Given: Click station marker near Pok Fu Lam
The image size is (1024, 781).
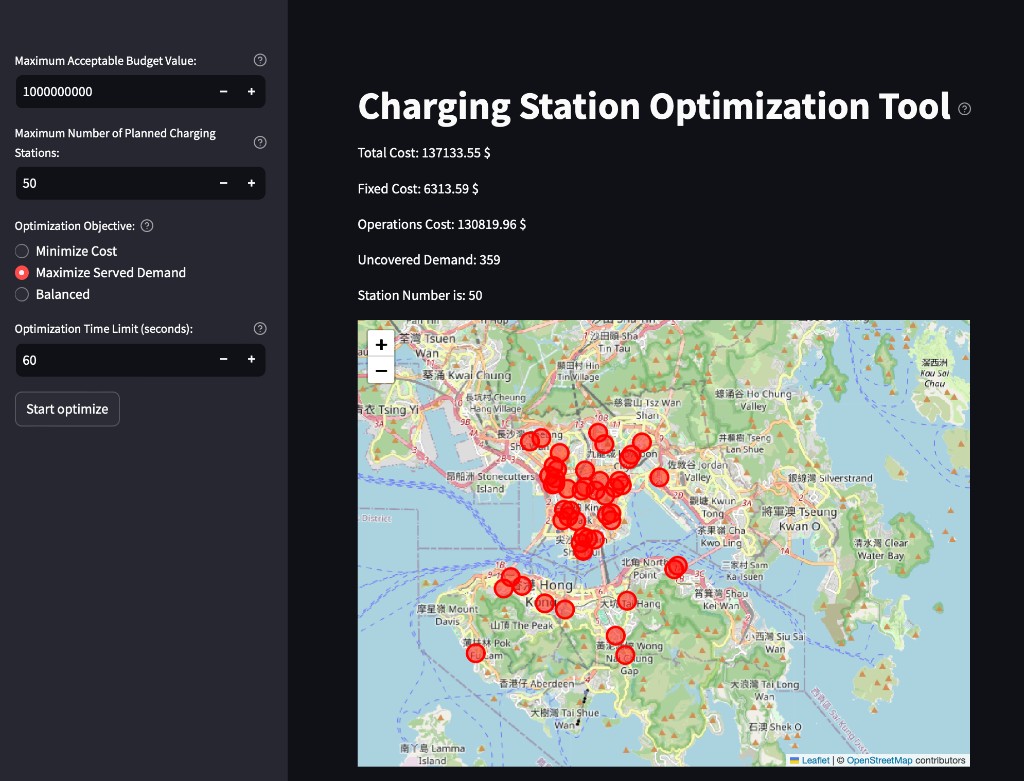Looking at the screenshot, I should (475, 652).
